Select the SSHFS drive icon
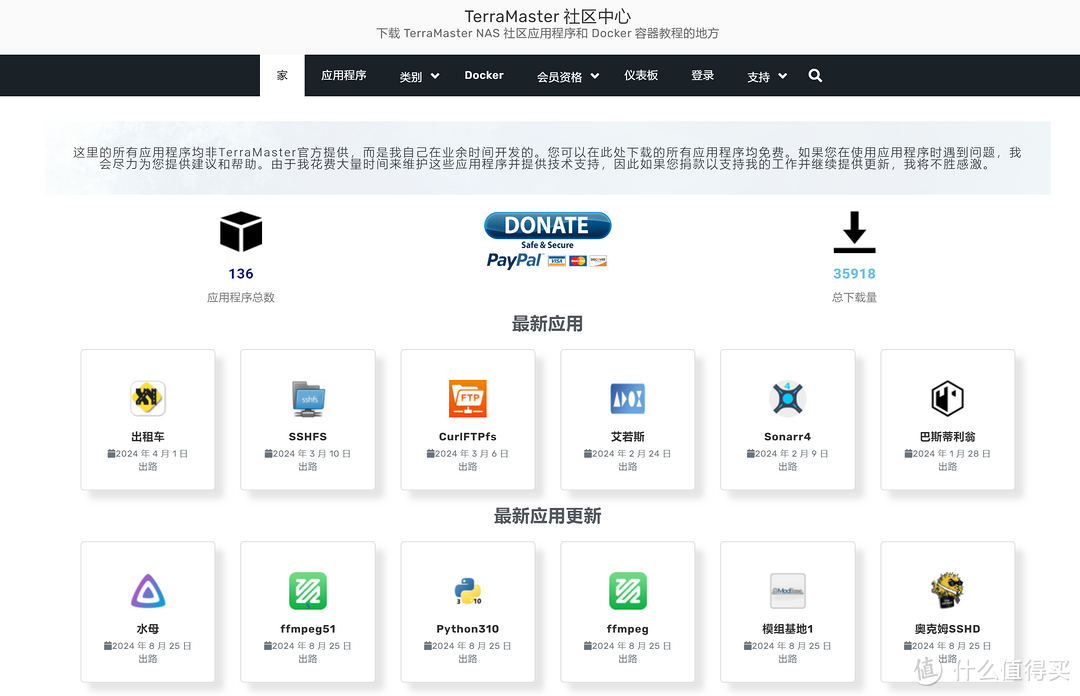 pos(307,397)
